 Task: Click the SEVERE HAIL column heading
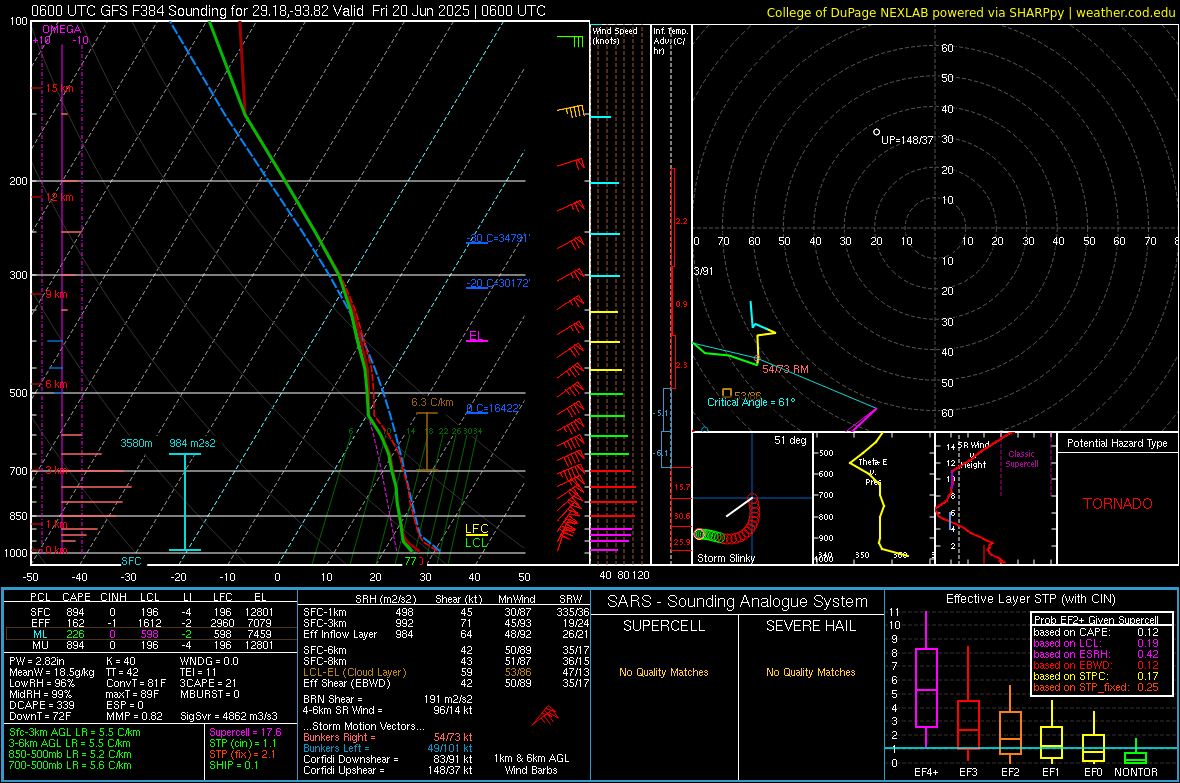810,626
